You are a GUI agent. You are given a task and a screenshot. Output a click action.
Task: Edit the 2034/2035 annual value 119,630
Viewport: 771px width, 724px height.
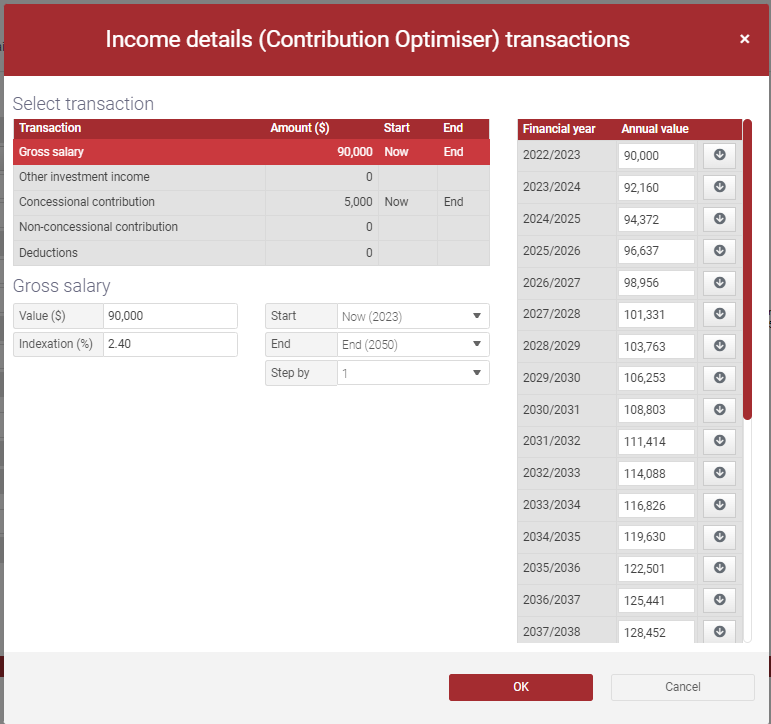coord(656,537)
